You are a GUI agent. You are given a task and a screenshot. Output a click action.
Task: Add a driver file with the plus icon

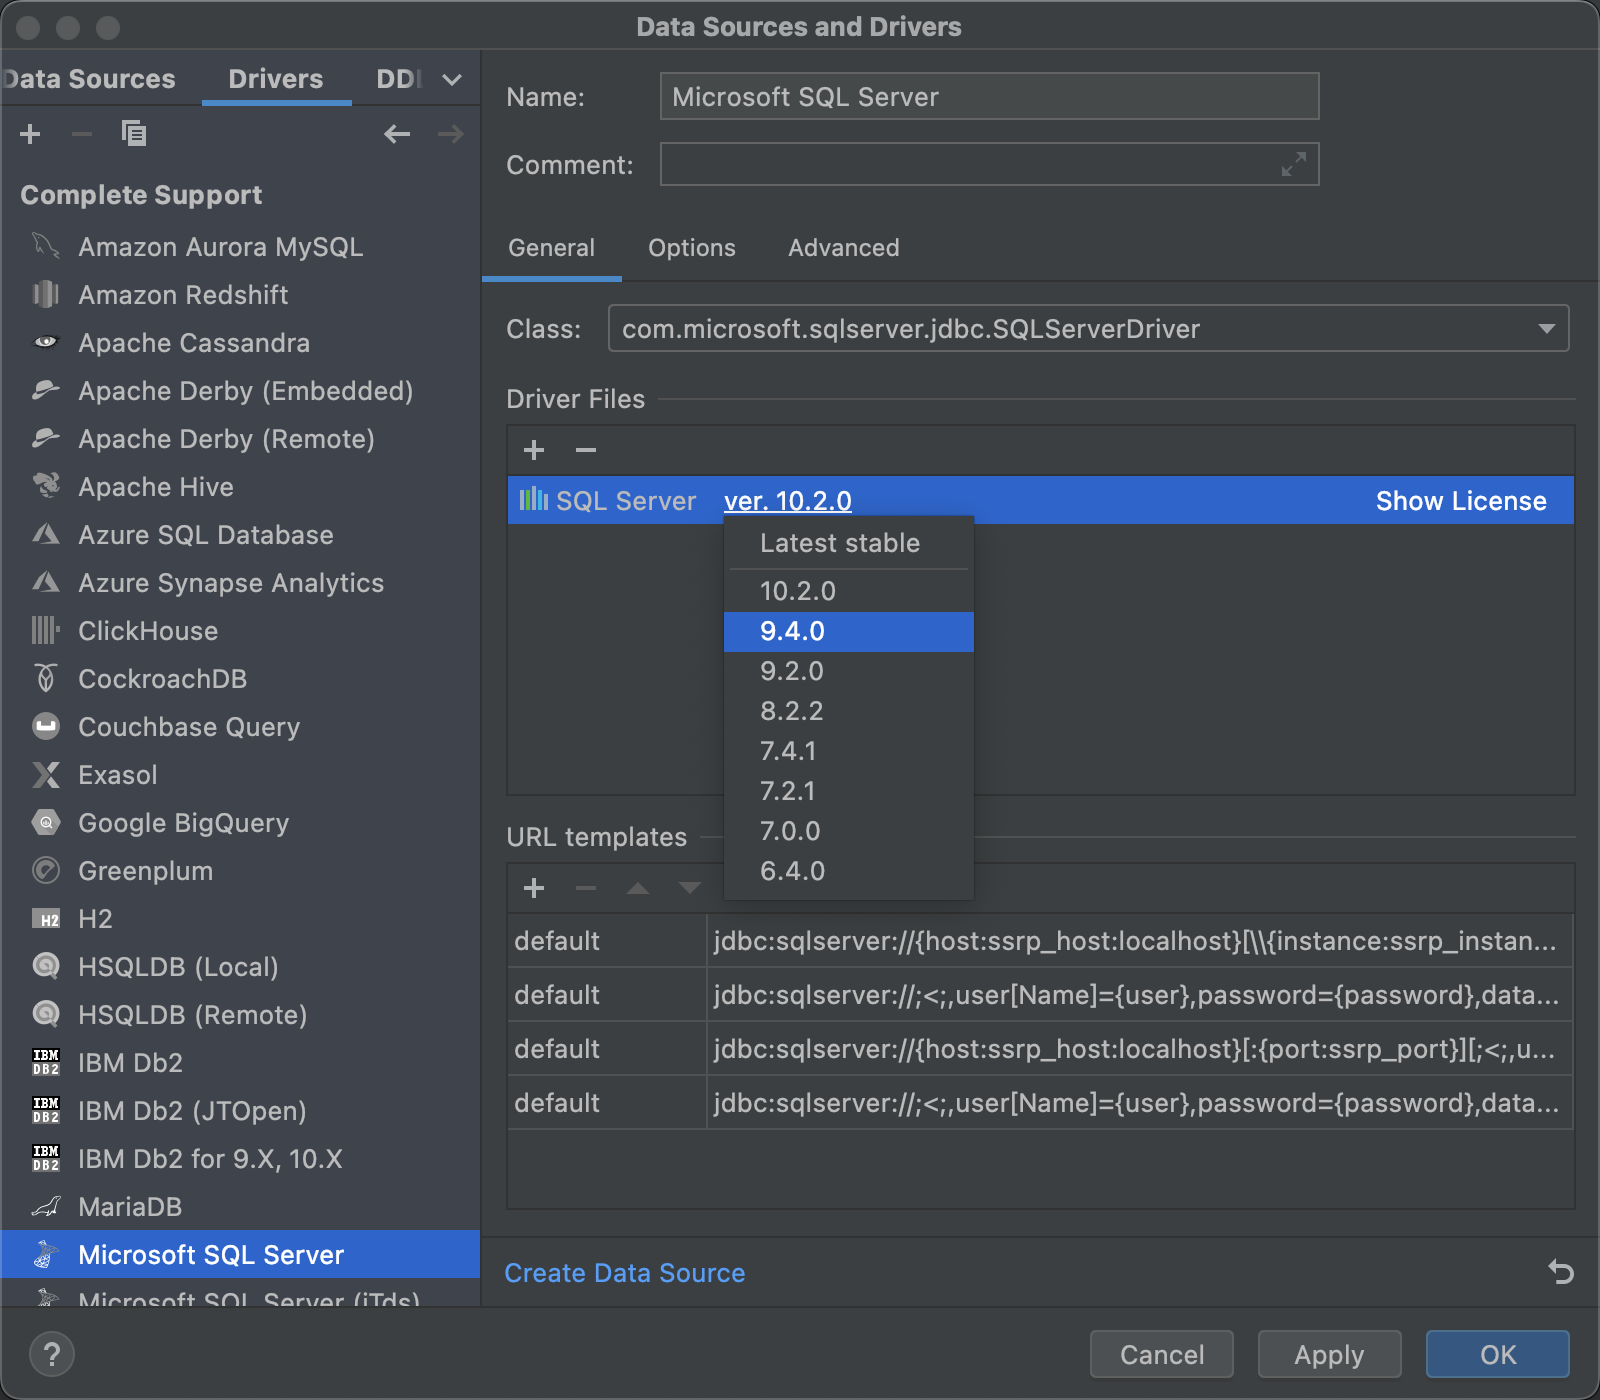click(534, 450)
